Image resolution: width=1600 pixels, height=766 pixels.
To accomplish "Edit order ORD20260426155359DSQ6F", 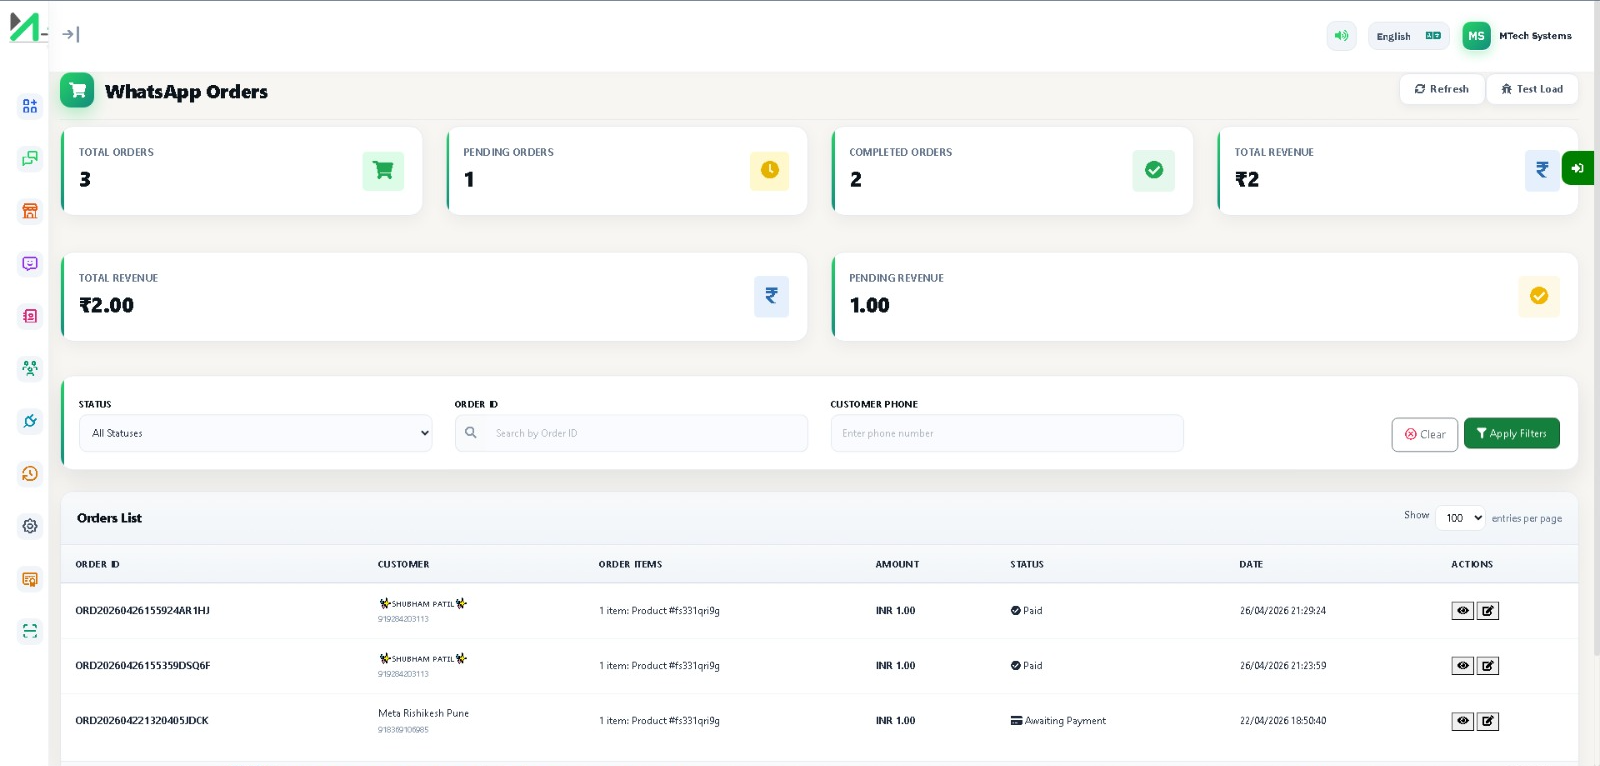I will [1488, 666].
